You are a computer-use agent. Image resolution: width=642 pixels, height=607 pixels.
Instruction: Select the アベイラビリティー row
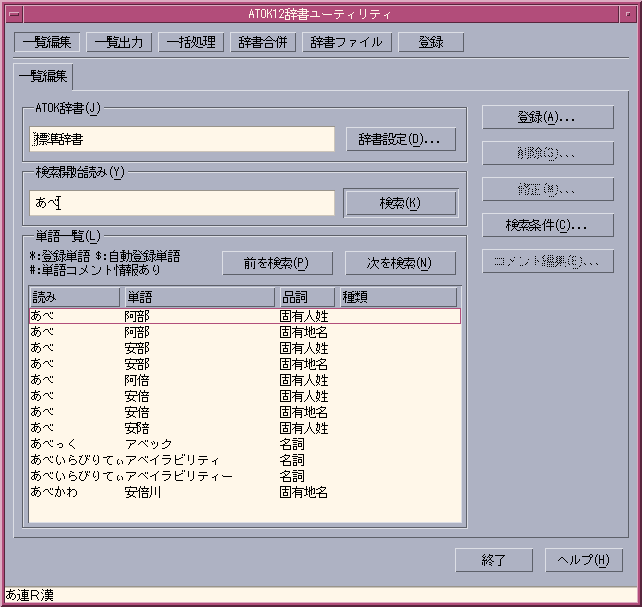pos(245,476)
